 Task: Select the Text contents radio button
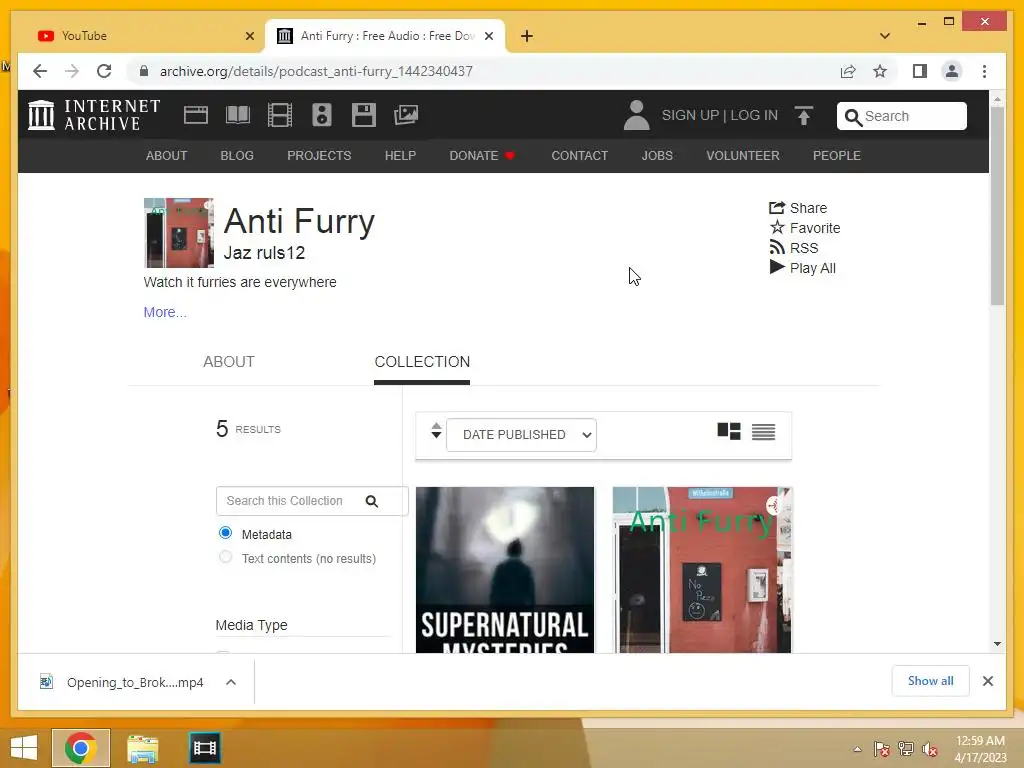[225, 557]
